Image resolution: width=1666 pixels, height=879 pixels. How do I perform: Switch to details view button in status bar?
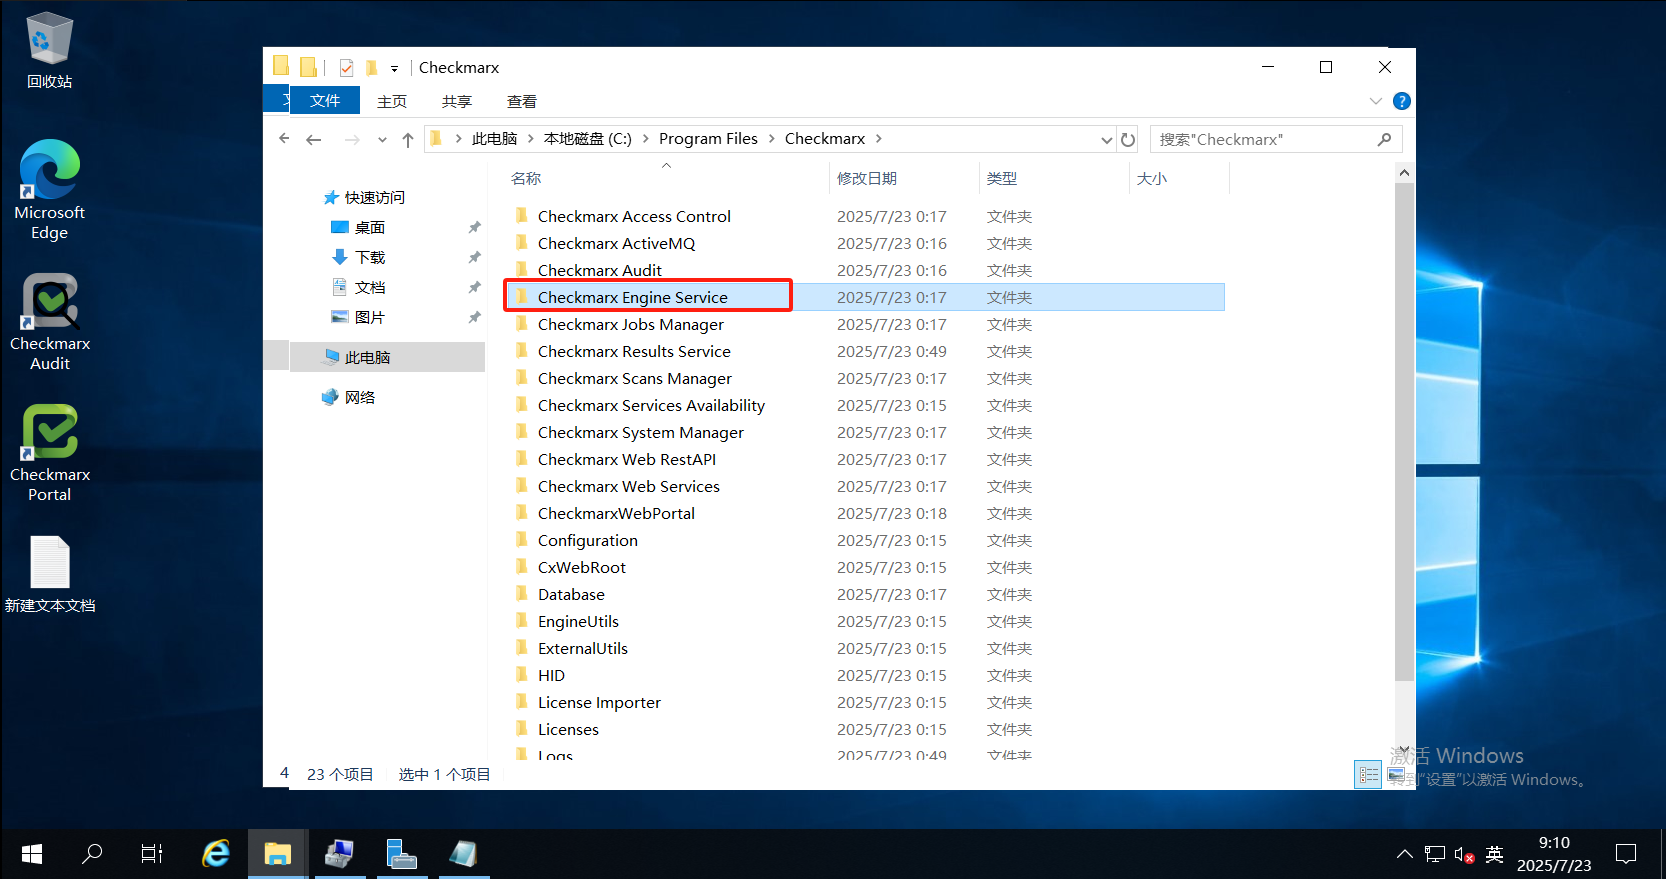point(1368,775)
